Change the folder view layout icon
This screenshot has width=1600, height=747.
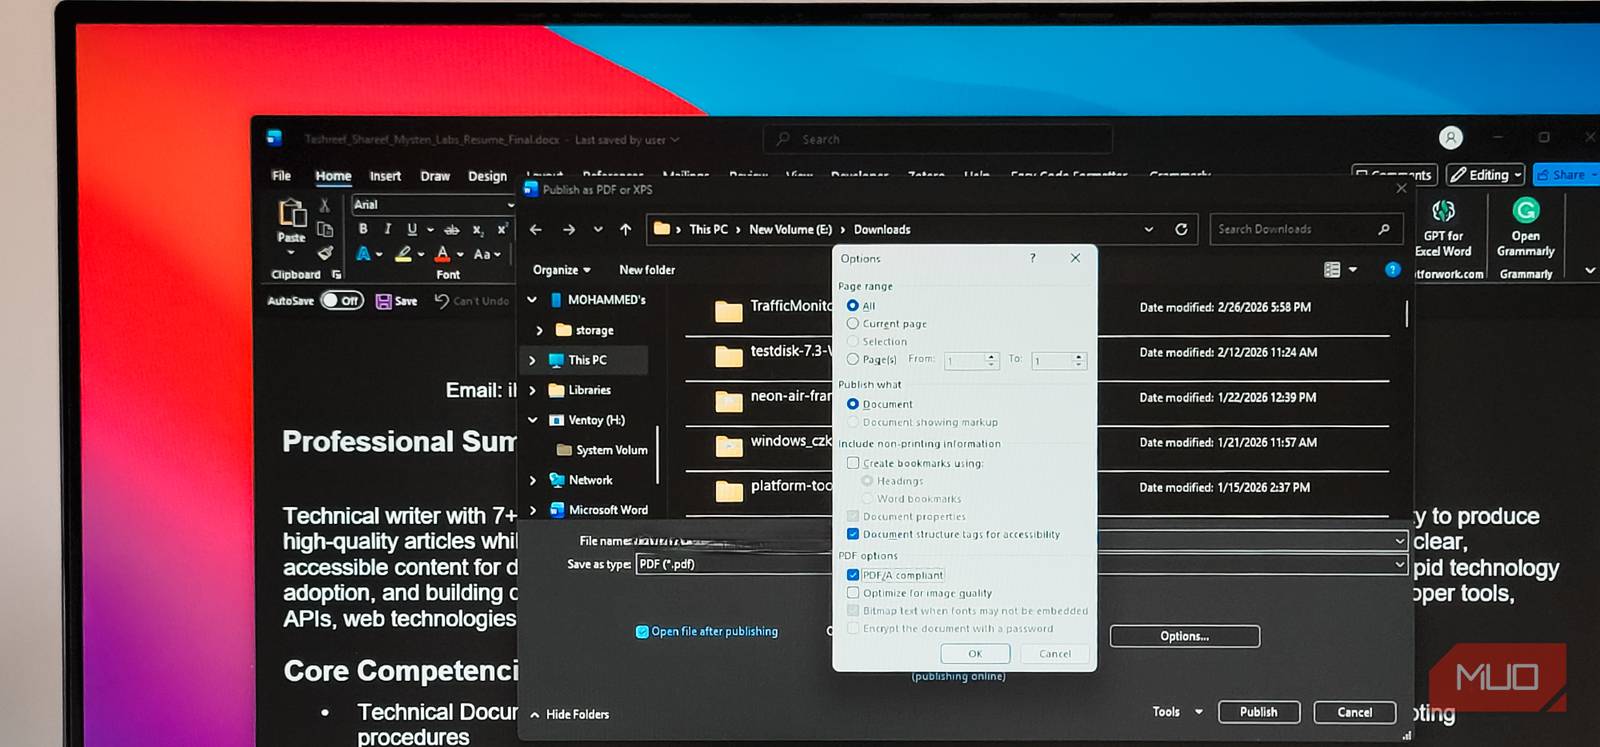click(1332, 269)
